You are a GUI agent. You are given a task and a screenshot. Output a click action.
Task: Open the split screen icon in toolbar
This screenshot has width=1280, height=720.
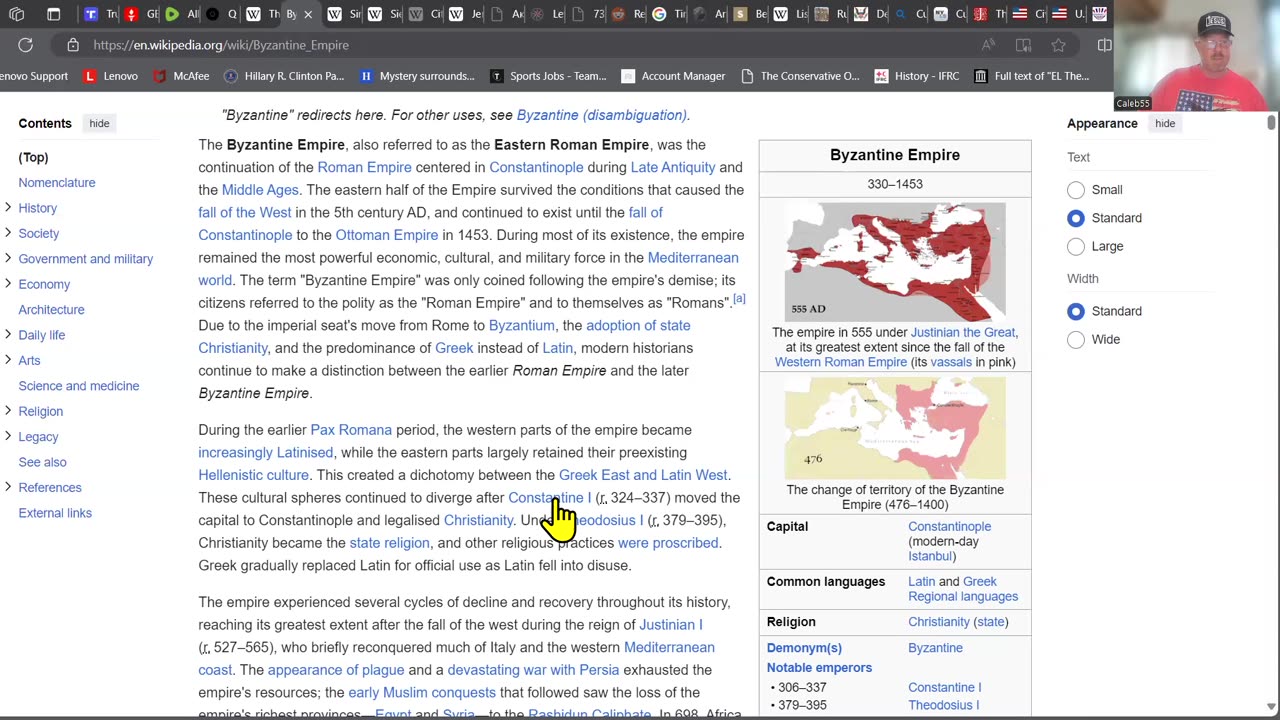(x=1104, y=45)
